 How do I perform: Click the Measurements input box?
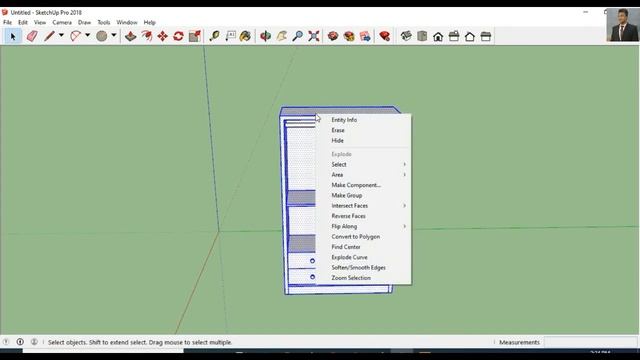click(590, 342)
